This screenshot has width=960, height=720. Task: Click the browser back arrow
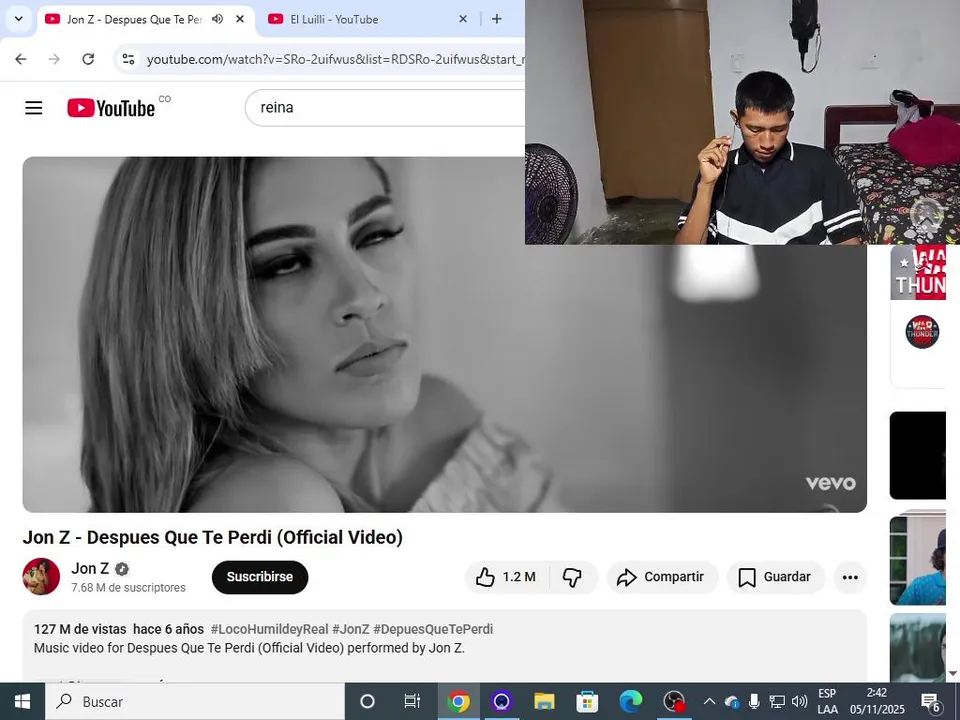pos(21,59)
